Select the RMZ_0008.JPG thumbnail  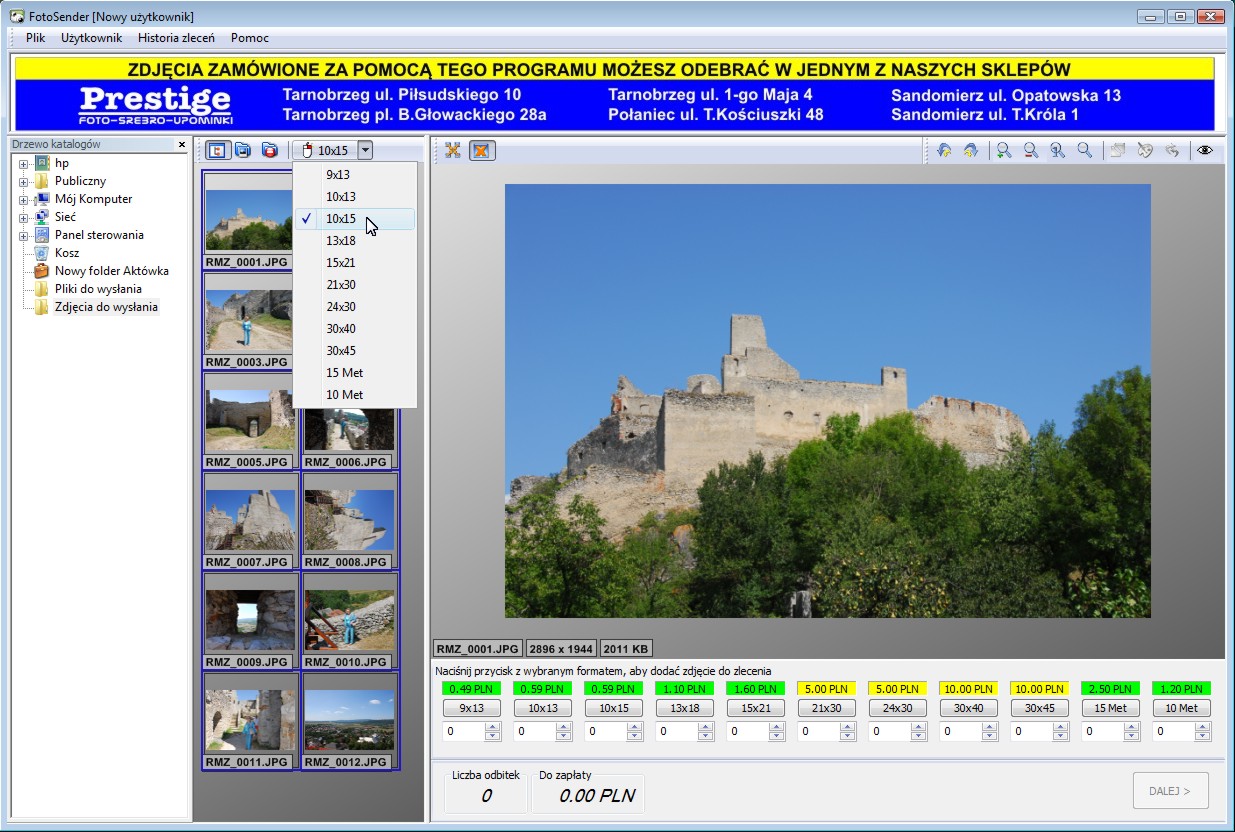(349, 521)
